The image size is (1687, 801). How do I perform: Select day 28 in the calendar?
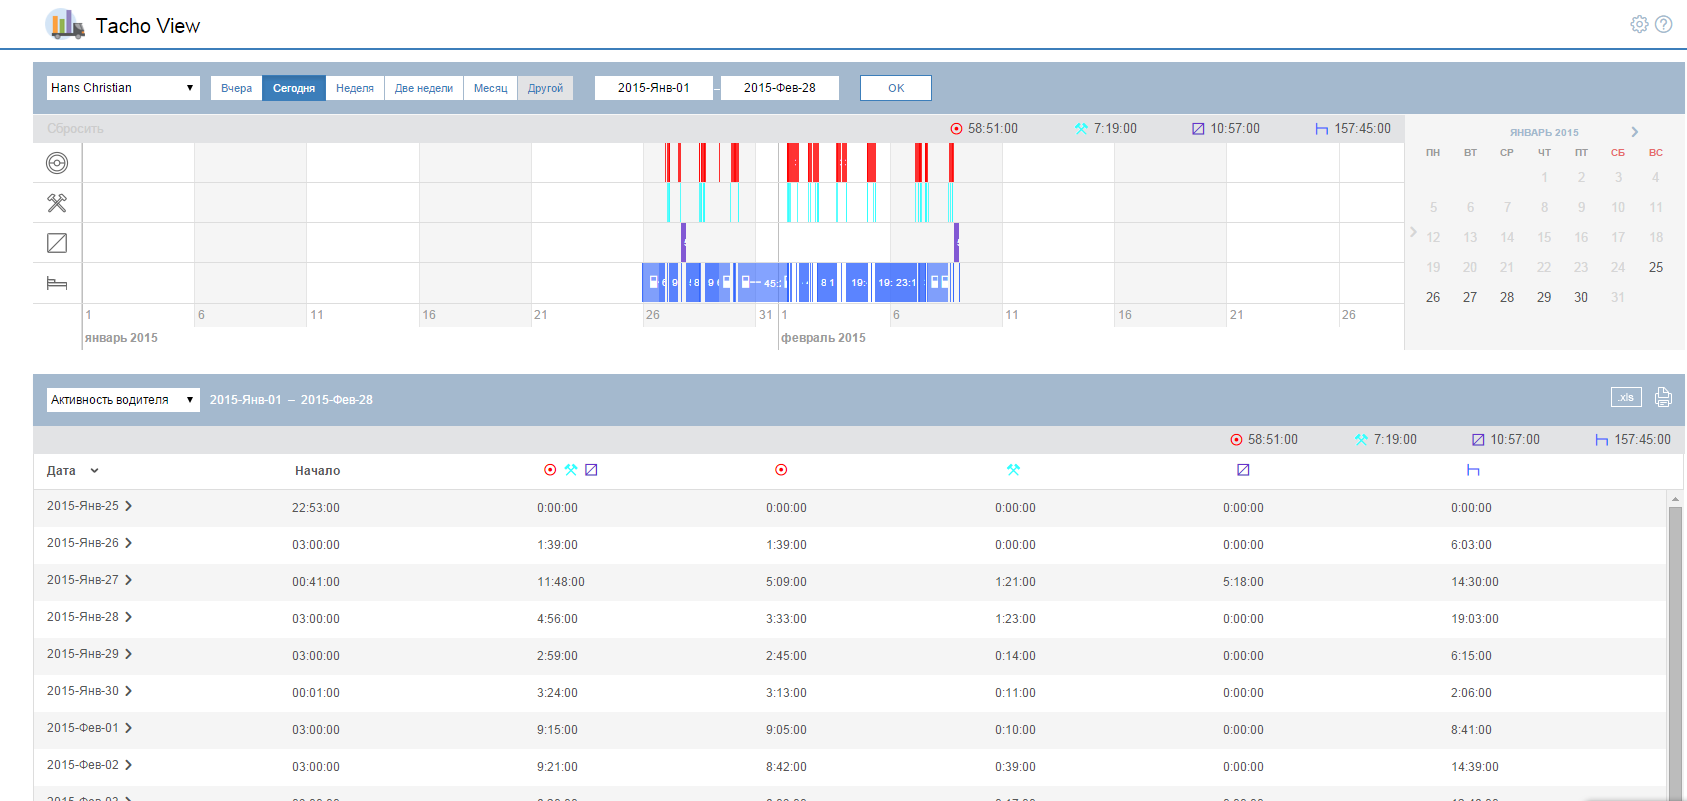[x=1507, y=297]
